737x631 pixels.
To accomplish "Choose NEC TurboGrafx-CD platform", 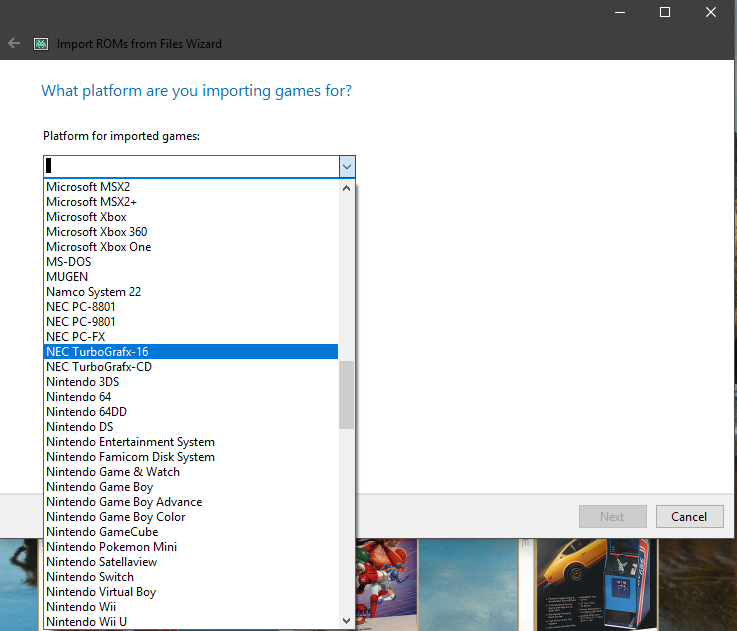I will (191, 367).
